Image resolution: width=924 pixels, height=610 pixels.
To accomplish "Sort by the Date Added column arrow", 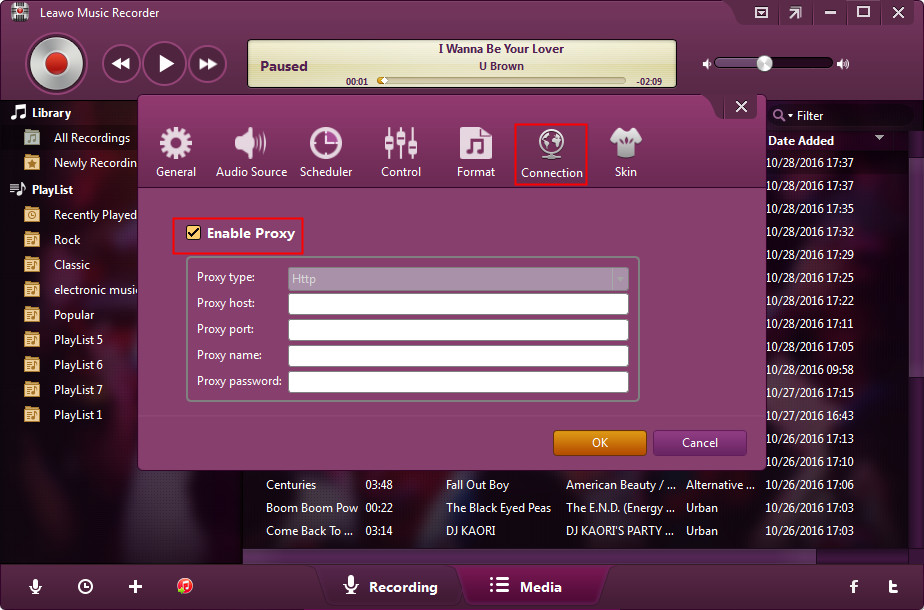I will pyautogui.click(x=880, y=138).
